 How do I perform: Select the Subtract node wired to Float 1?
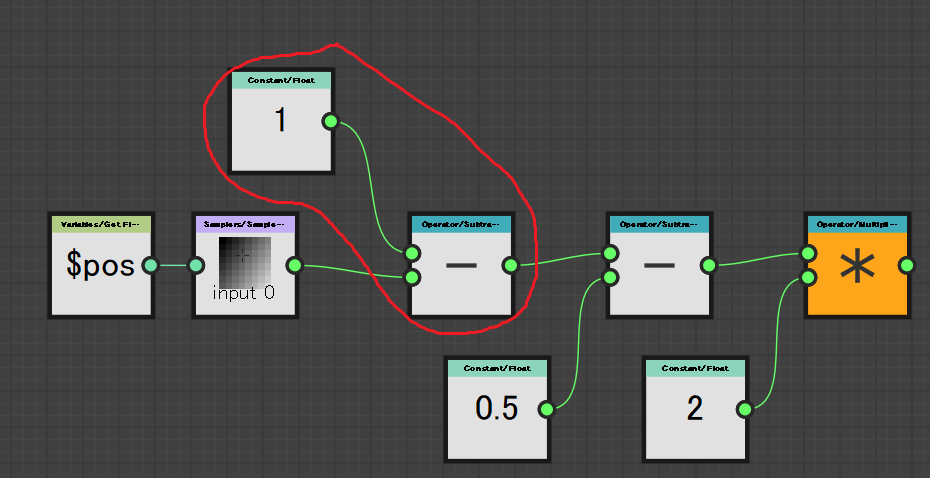461,265
